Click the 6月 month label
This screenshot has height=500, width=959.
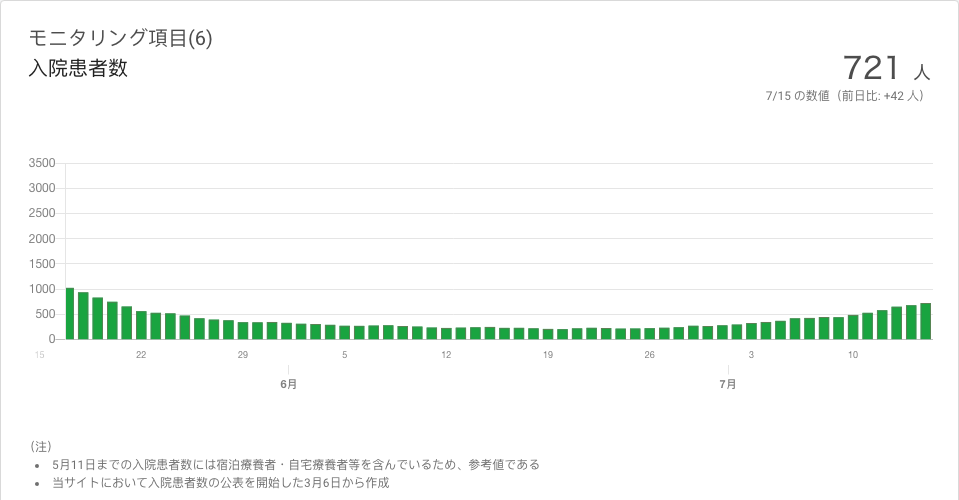(289, 384)
